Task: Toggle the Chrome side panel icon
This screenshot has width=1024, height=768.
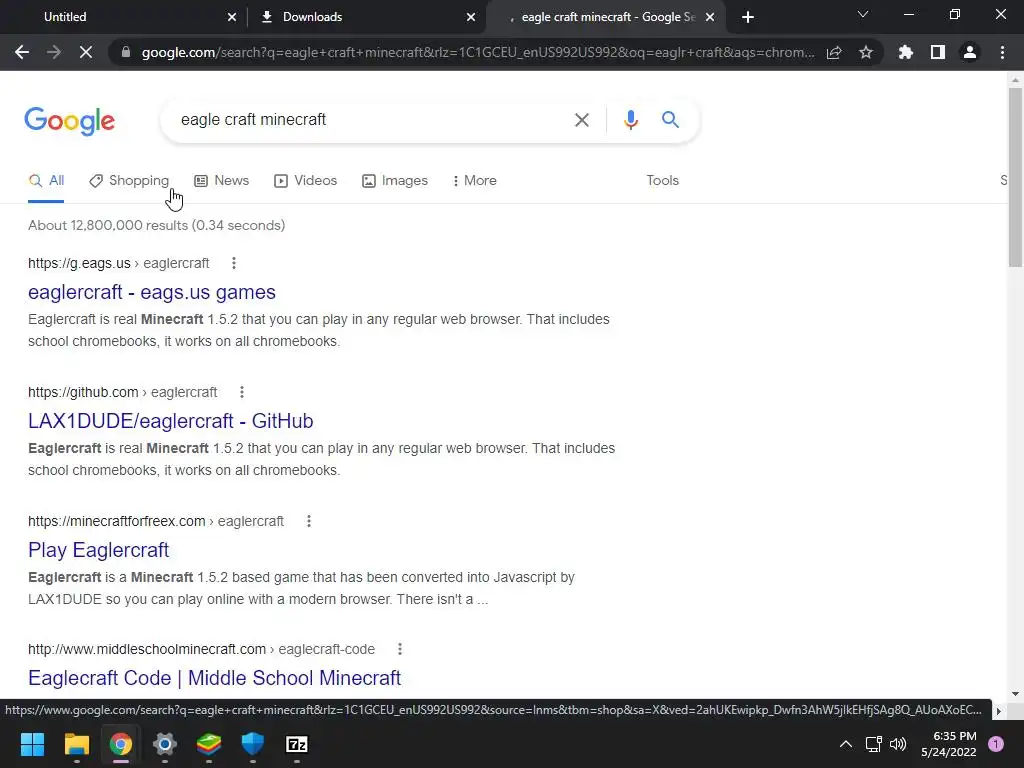Action: pyautogui.click(x=938, y=52)
